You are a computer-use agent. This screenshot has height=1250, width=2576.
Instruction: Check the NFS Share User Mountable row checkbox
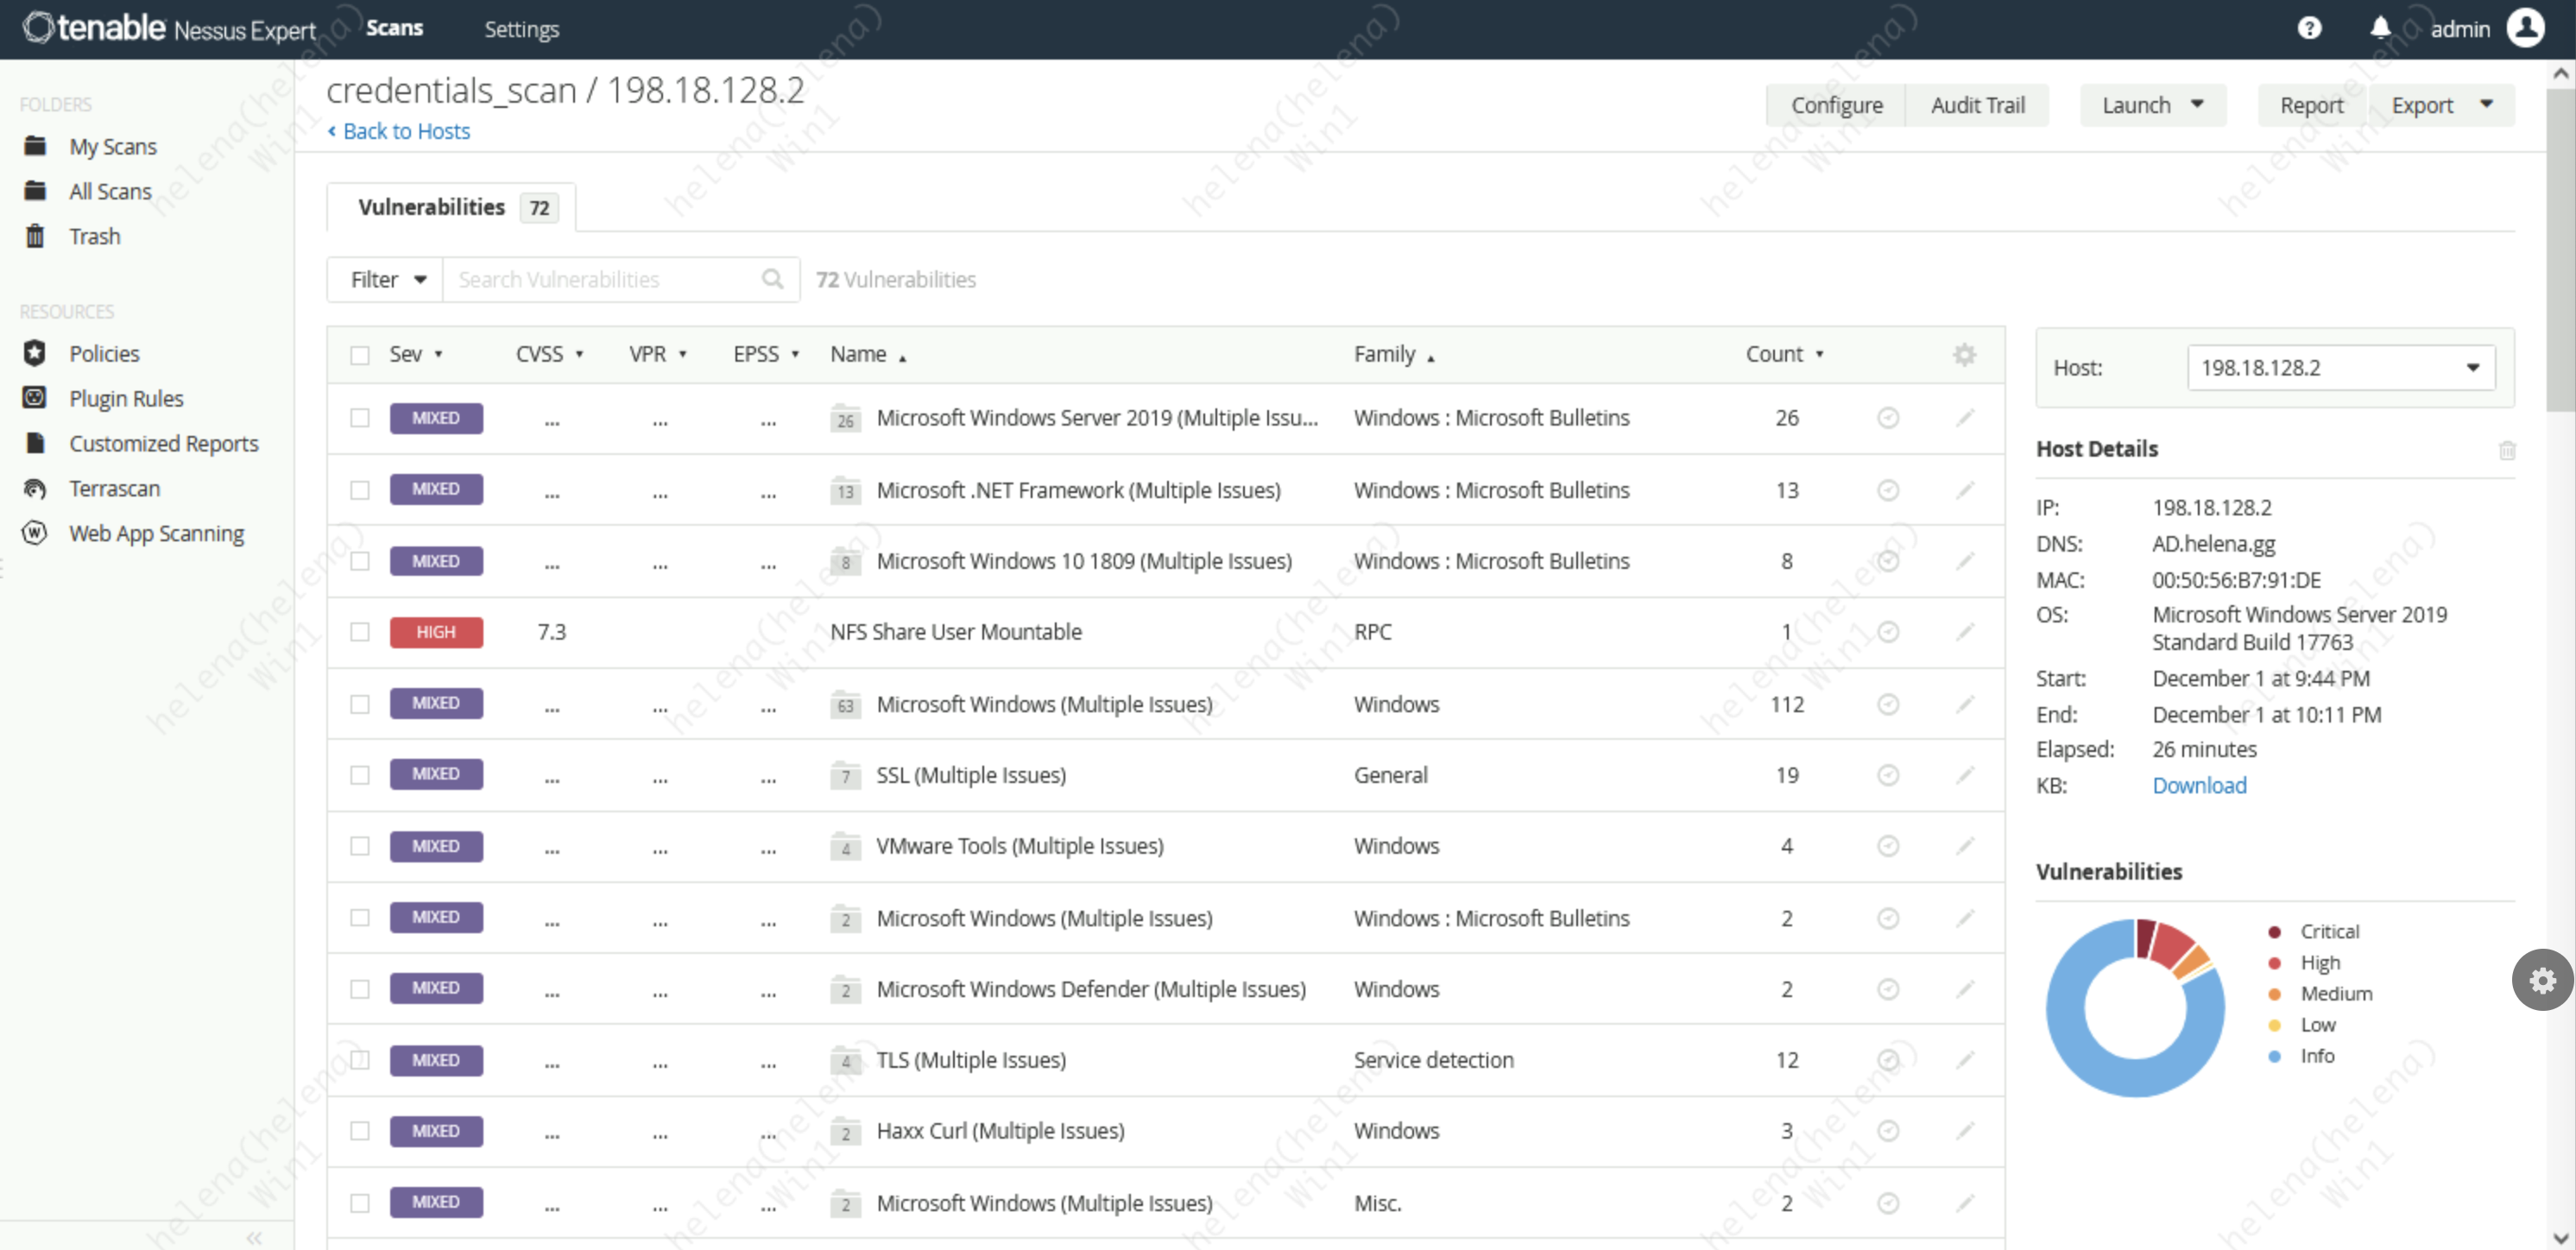pyautogui.click(x=360, y=632)
